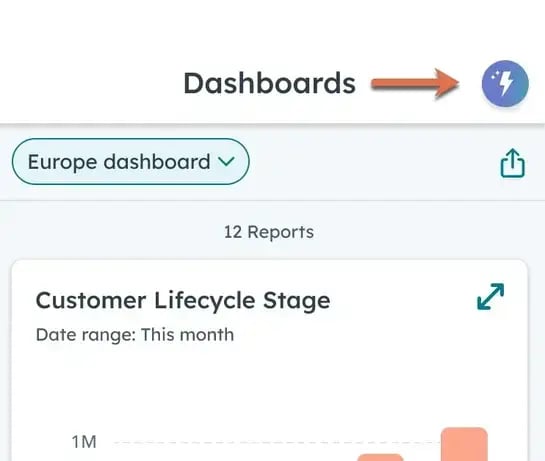Click the sparkle stars inside AI icon
This screenshot has height=461, width=545.
pos(495,76)
